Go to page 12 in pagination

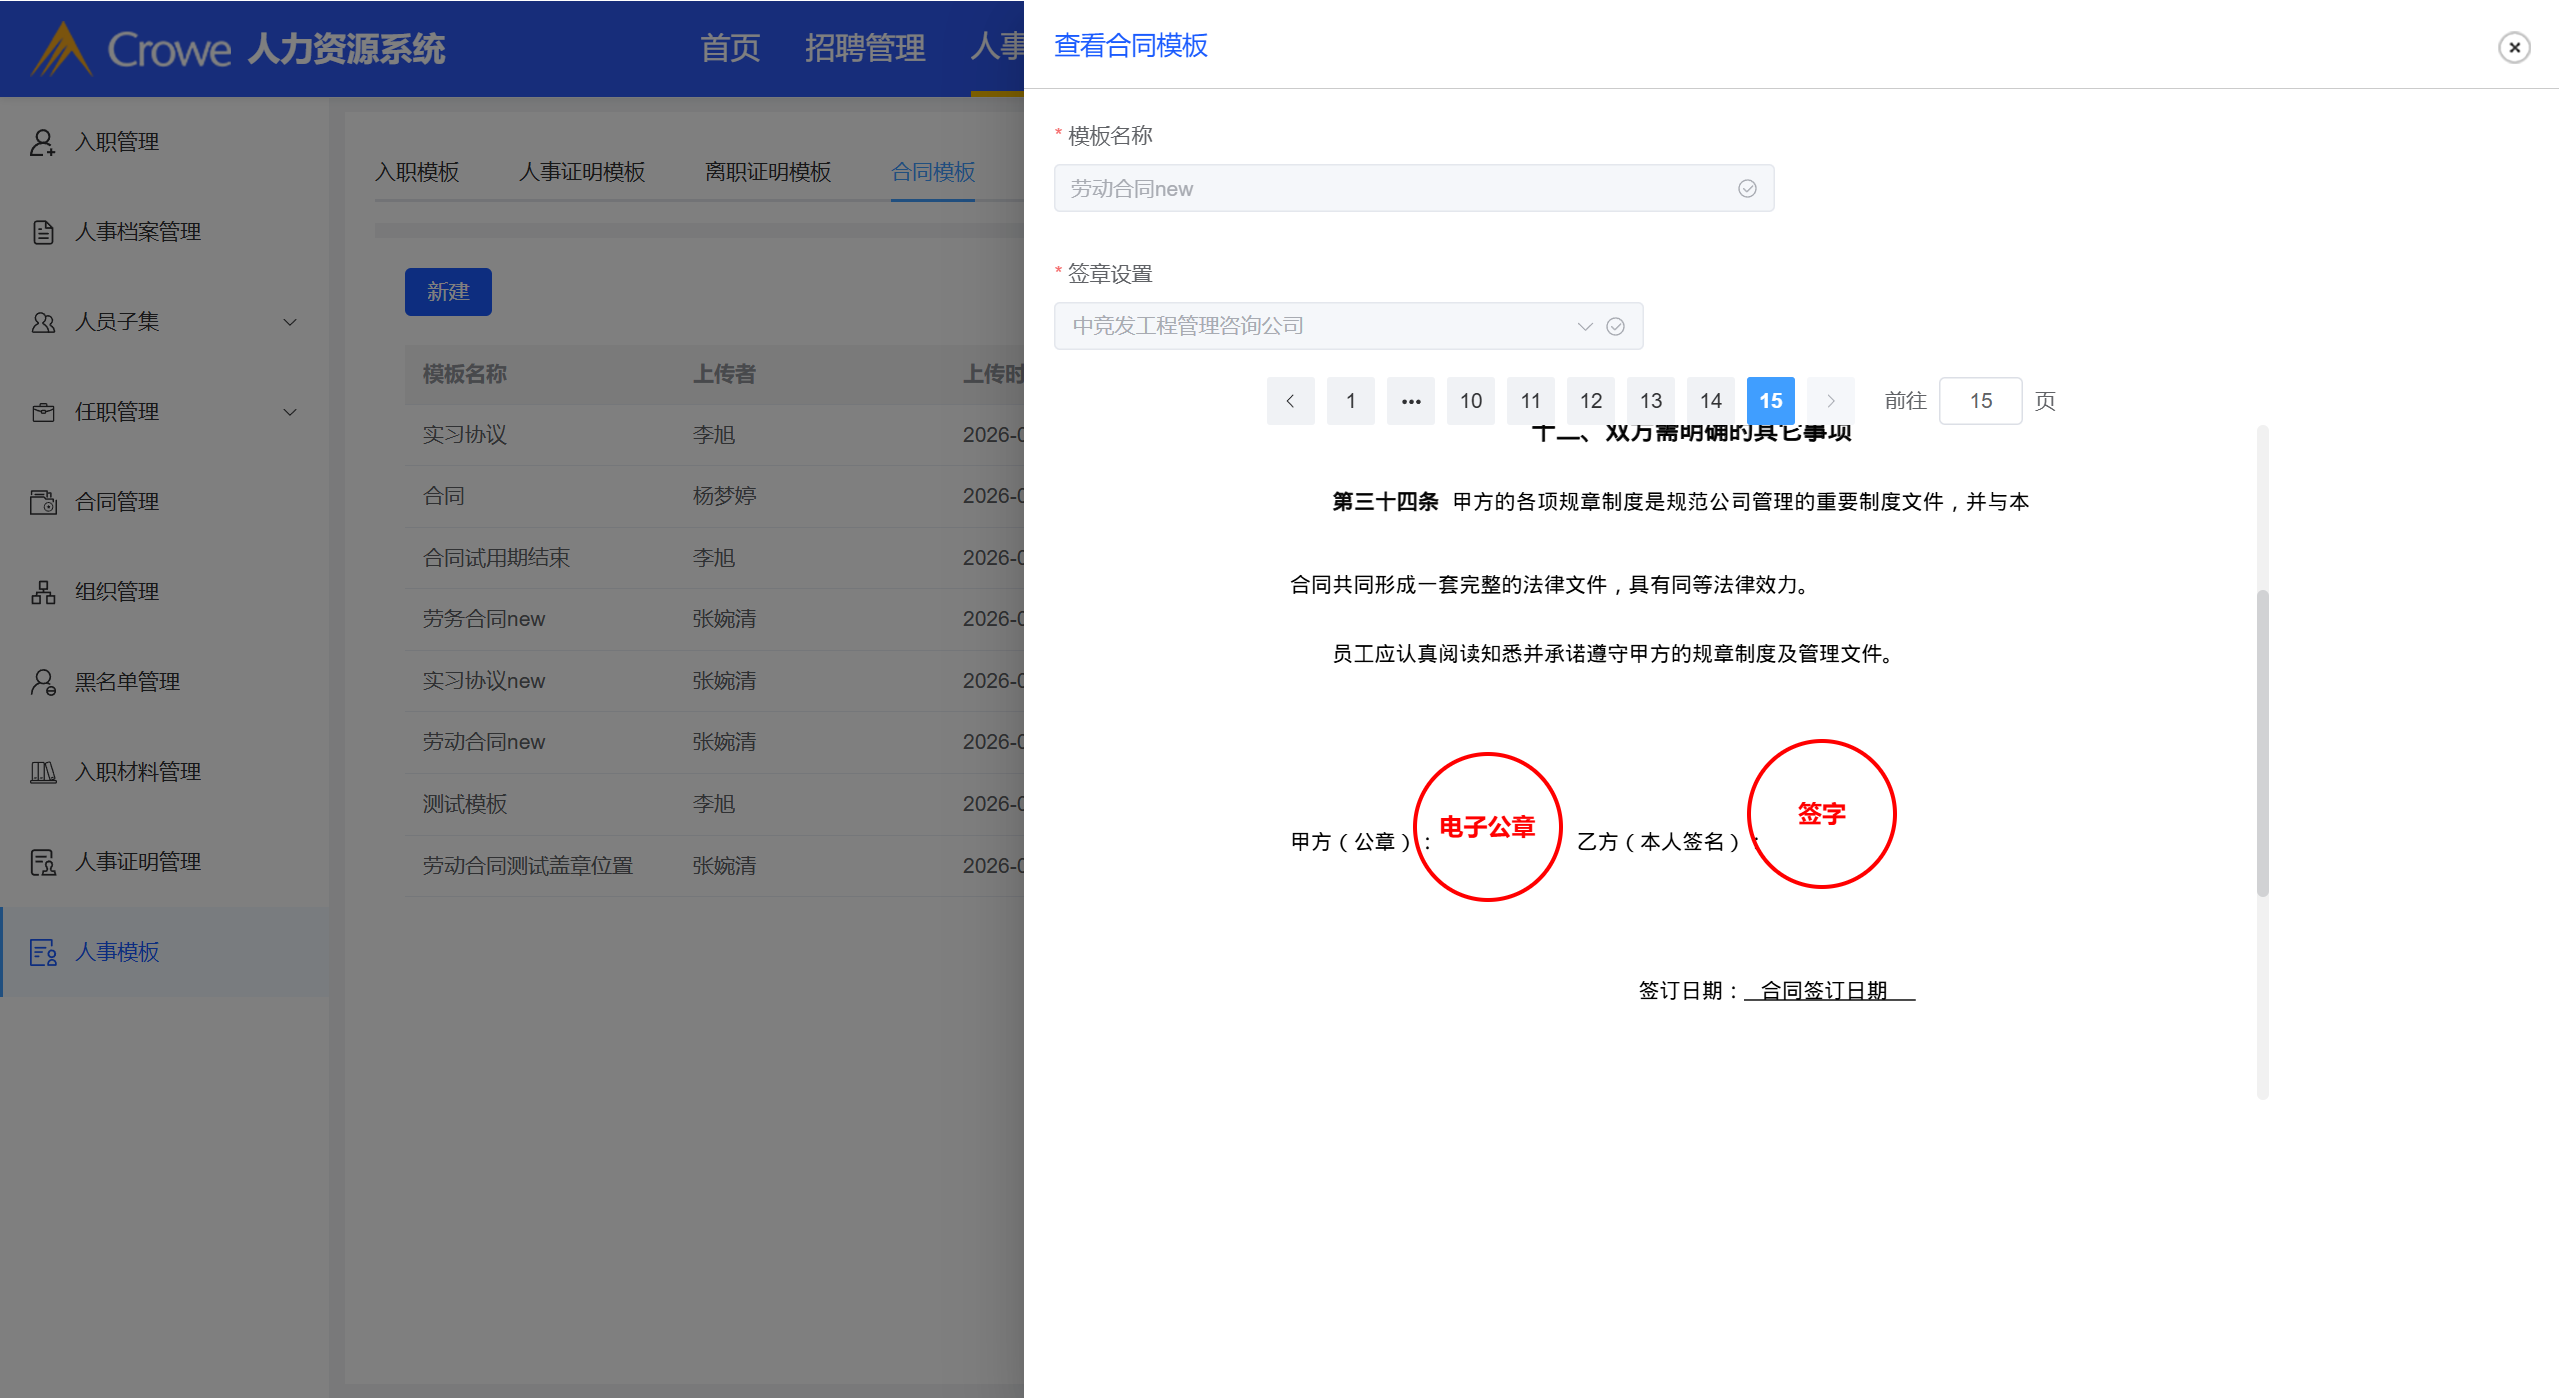tap(1590, 401)
